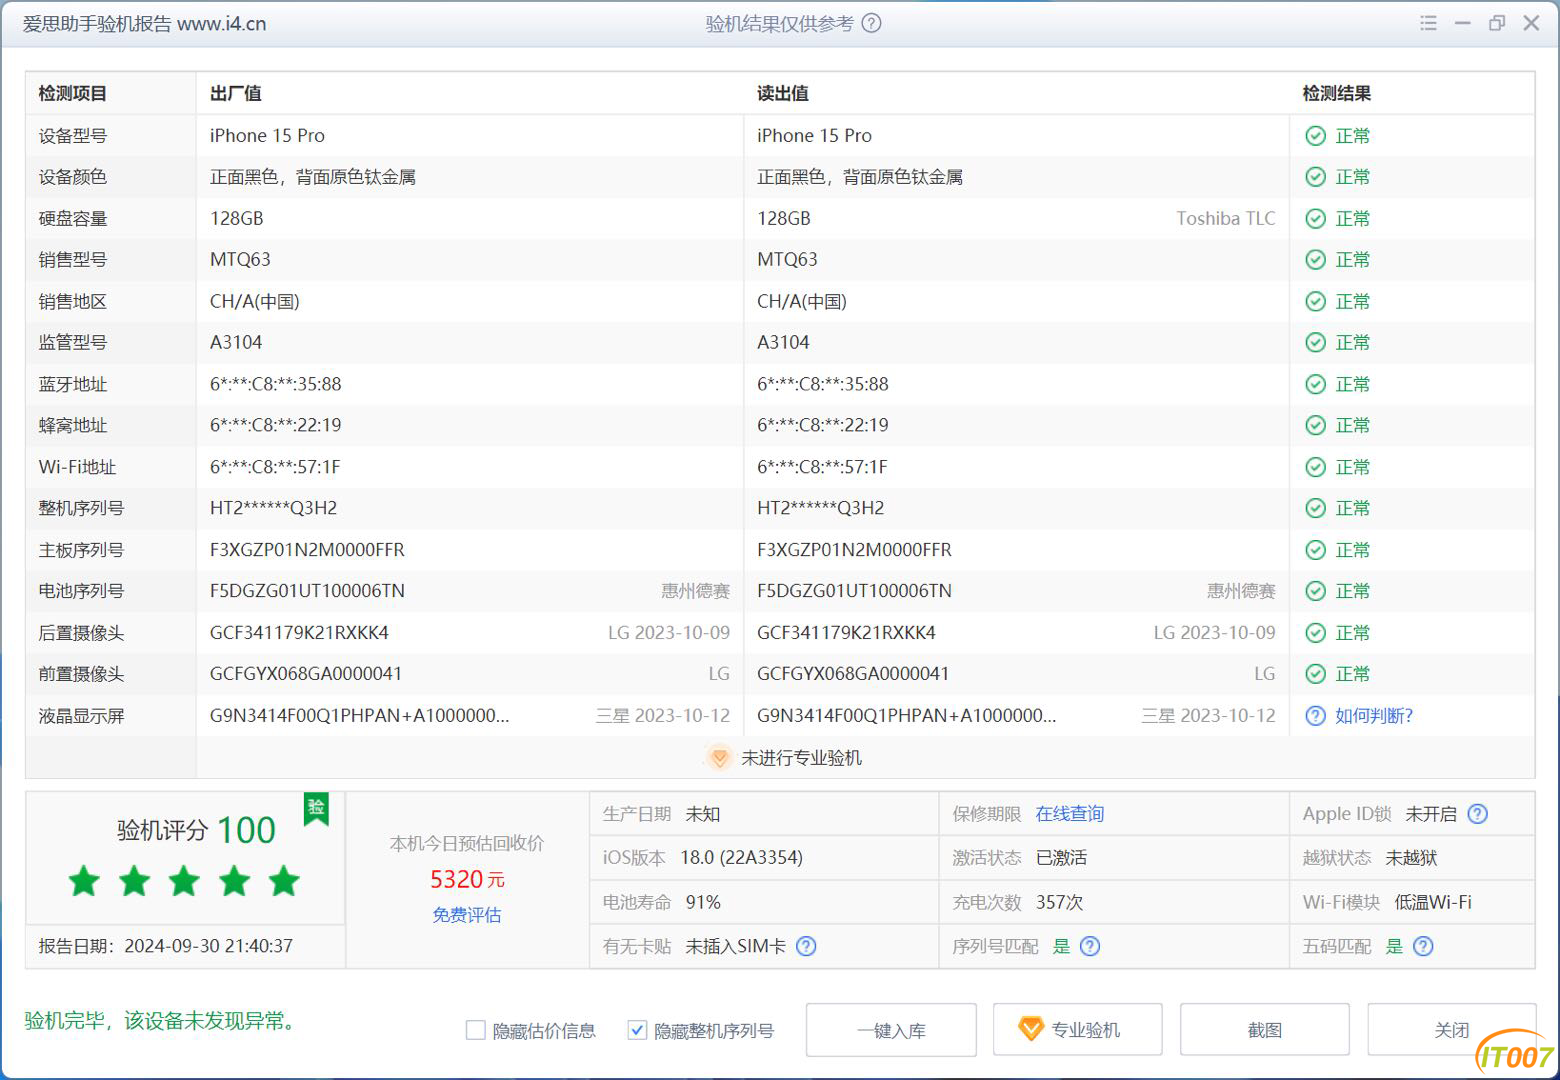The height and width of the screenshot is (1080, 1560).
Task: Click the 专业验机 button
Action: pos(1077,1030)
